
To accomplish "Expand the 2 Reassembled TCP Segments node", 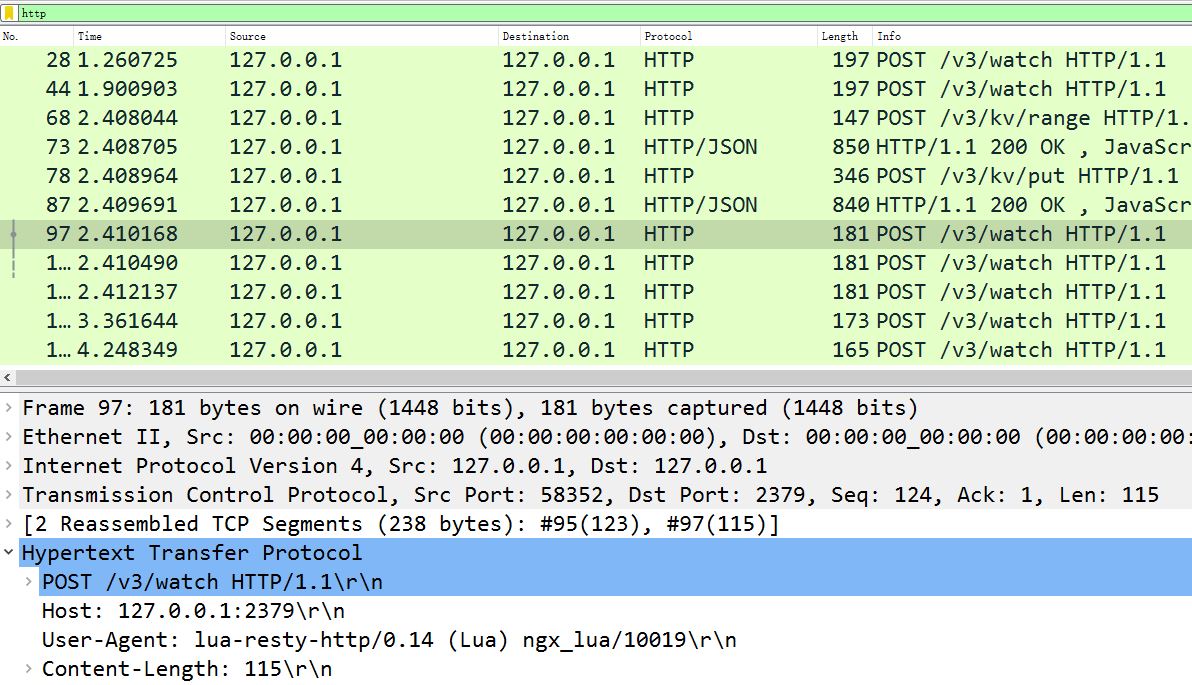I will [9, 524].
